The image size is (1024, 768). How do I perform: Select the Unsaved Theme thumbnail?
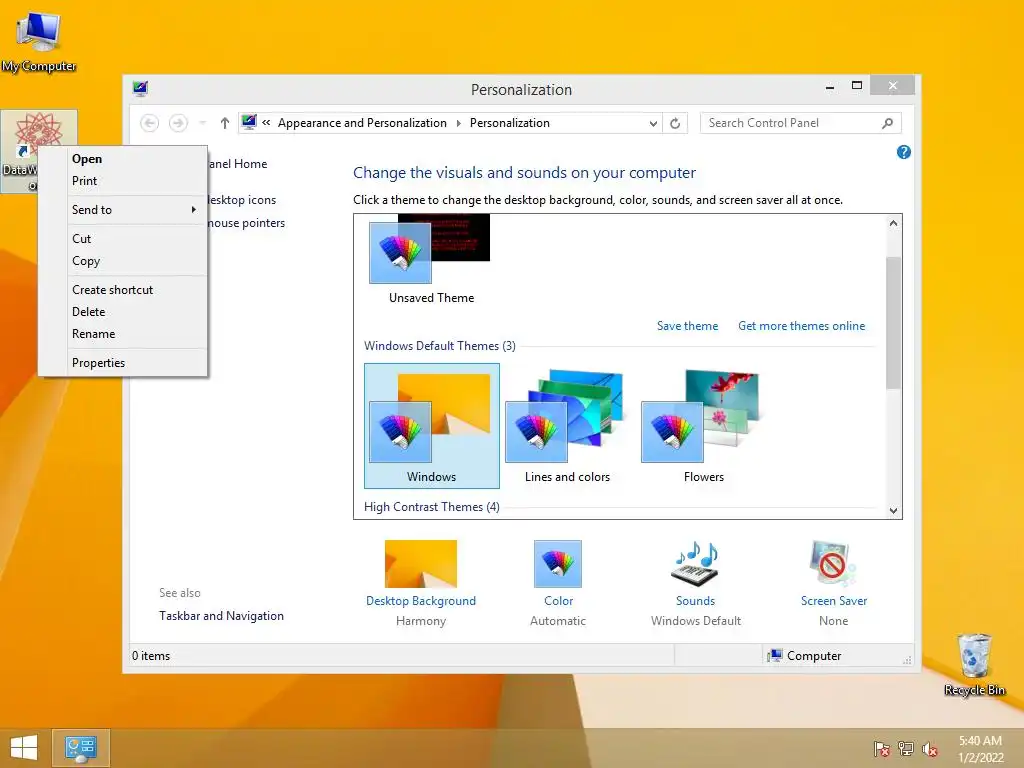coord(430,260)
